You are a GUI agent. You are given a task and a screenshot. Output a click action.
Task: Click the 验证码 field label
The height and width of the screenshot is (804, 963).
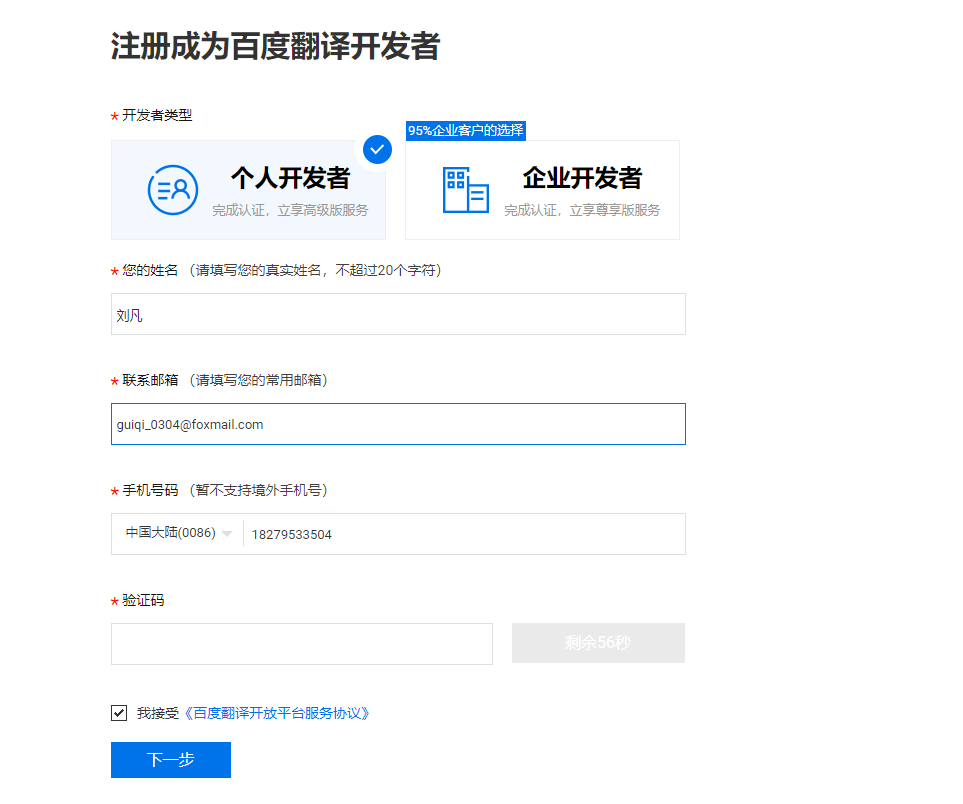[143, 600]
